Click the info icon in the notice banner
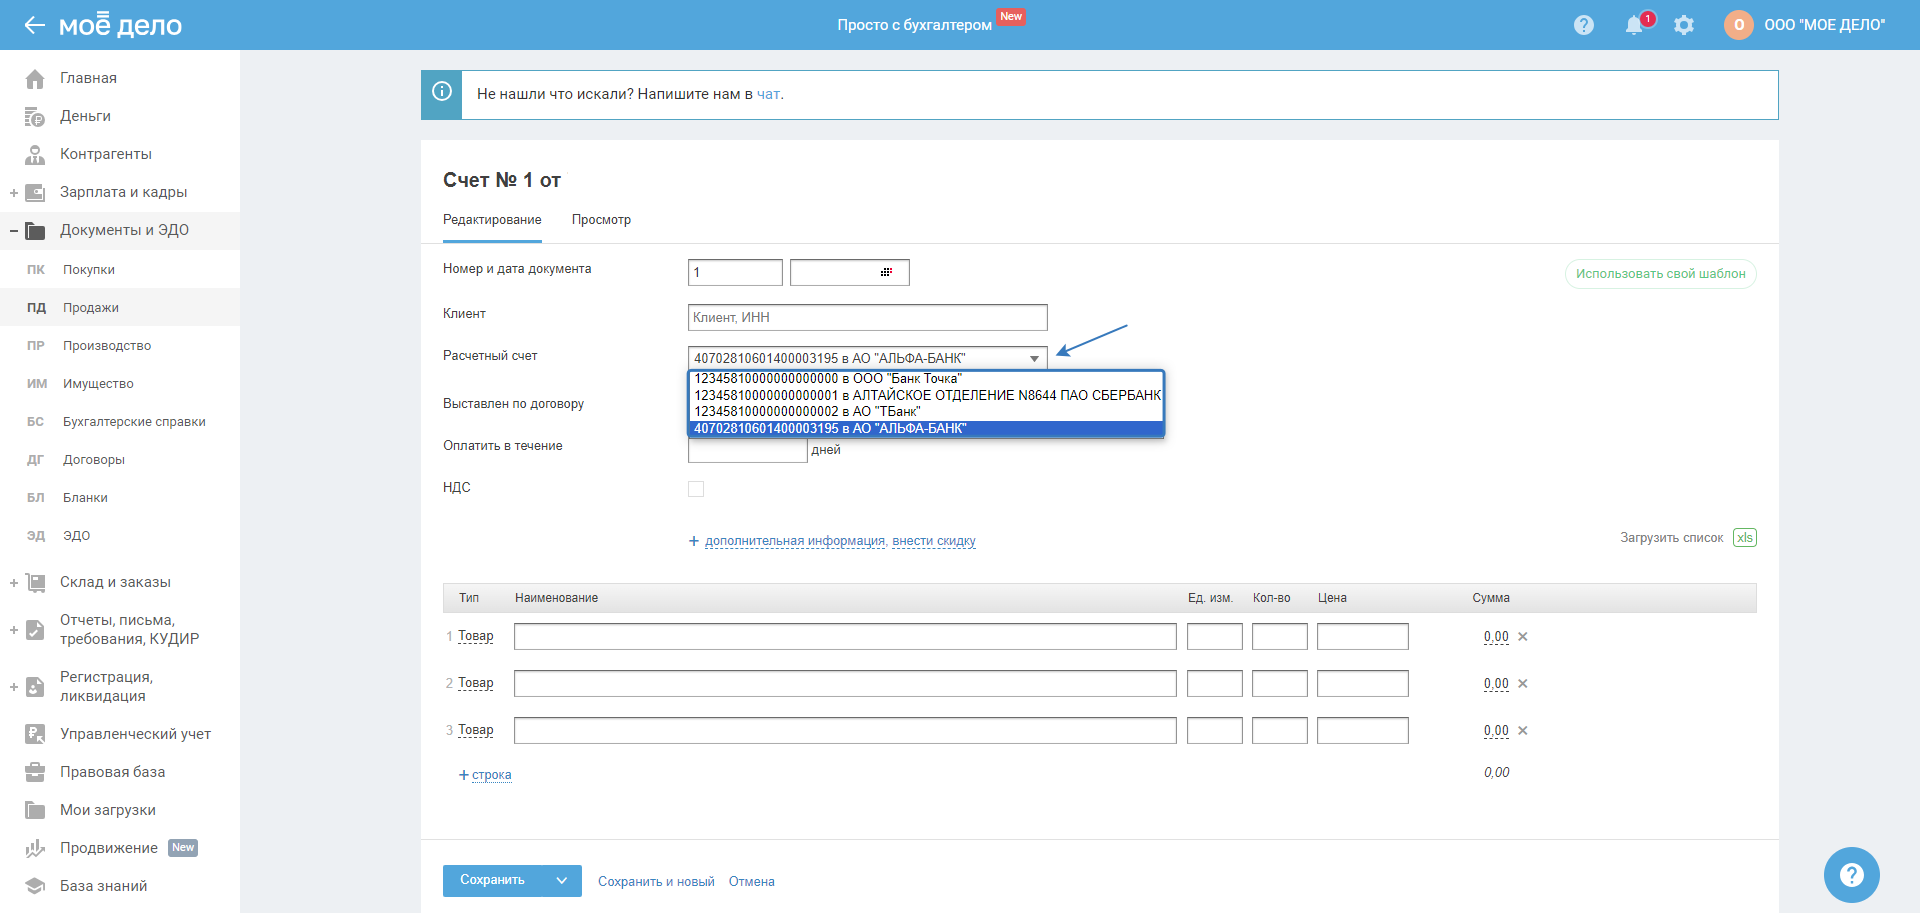This screenshot has height=913, width=1920. click(x=442, y=92)
